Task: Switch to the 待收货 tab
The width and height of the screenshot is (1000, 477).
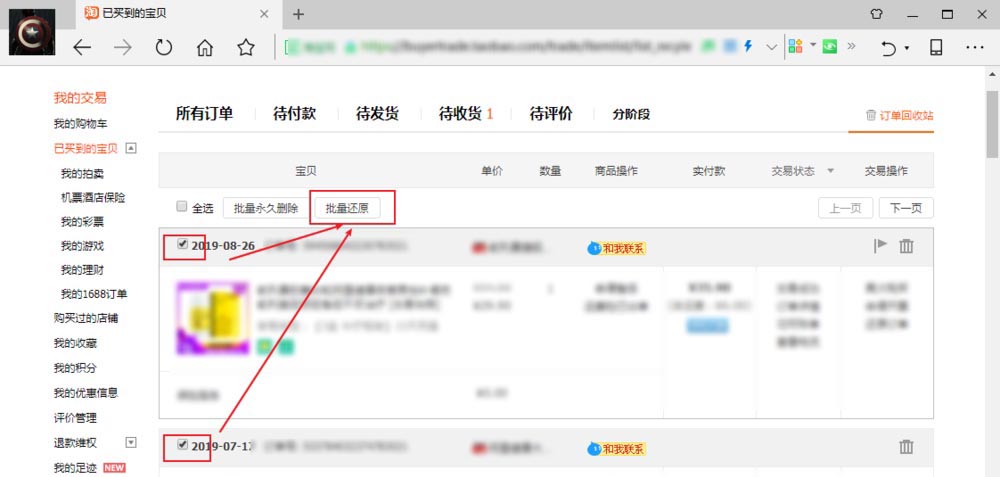Action: click(x=466, y=114)
